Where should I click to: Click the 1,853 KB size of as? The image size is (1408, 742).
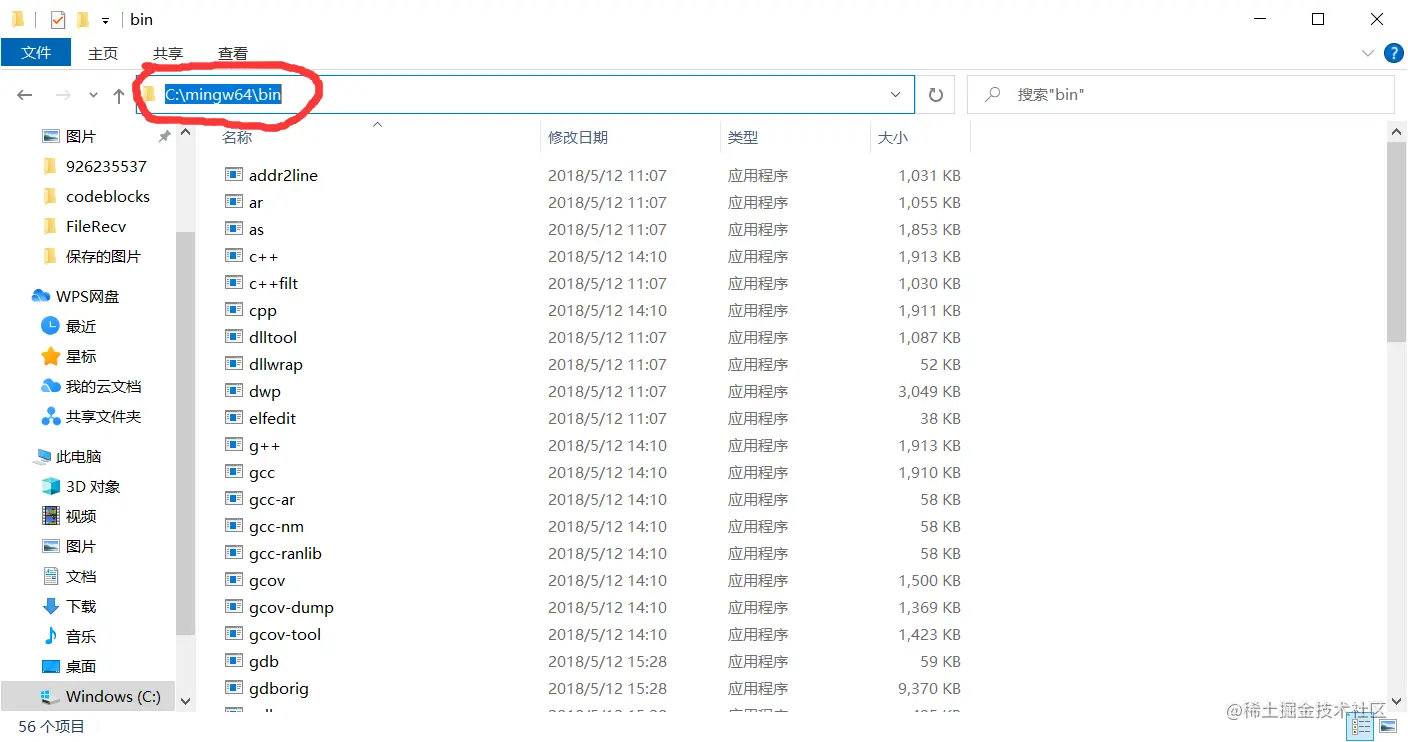coord(929,229)
